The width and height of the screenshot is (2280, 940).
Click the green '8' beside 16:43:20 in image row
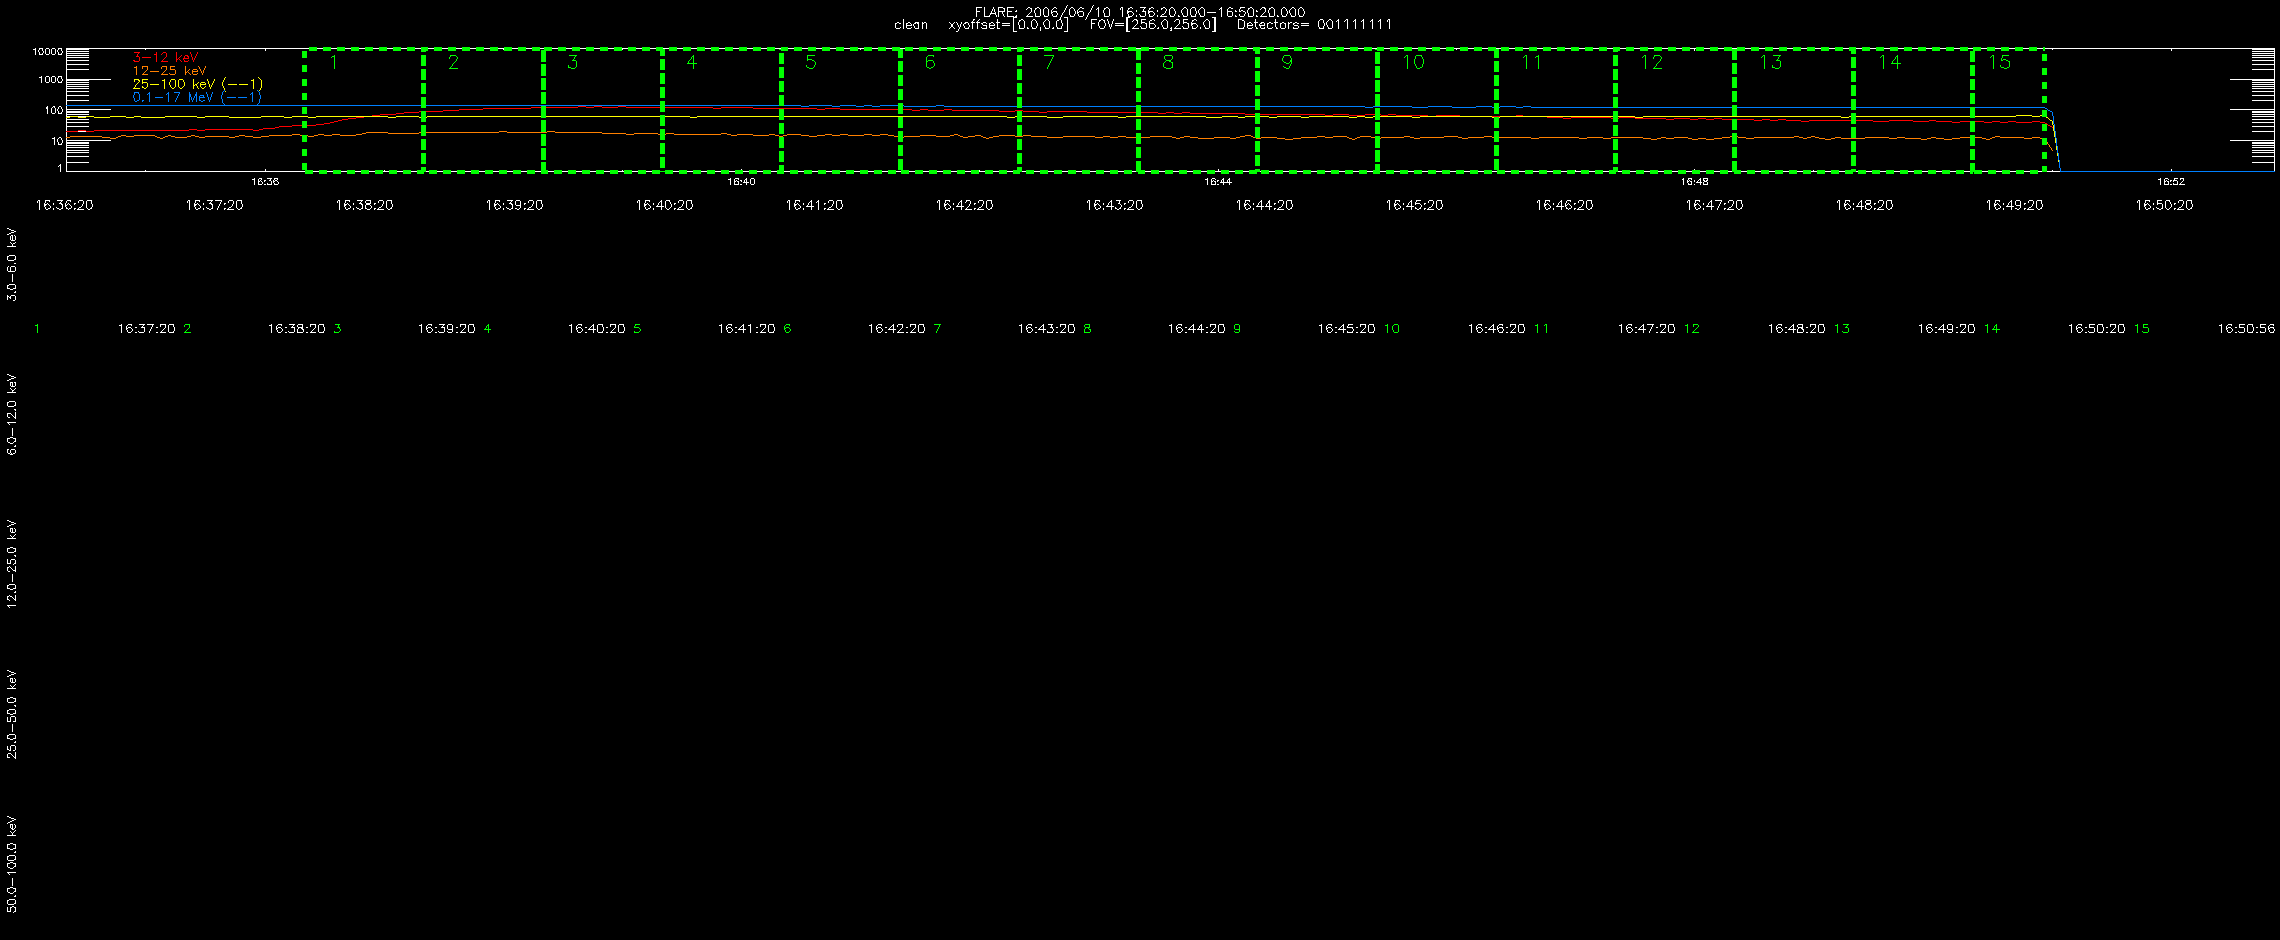[1087, 329]
